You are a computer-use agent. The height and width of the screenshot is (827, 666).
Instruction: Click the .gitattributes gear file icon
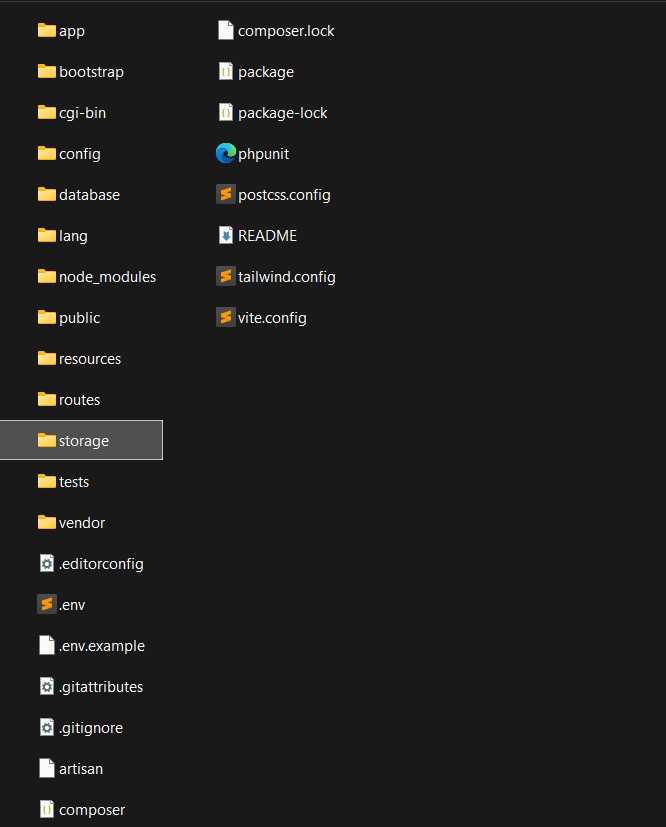click(46, 687)
